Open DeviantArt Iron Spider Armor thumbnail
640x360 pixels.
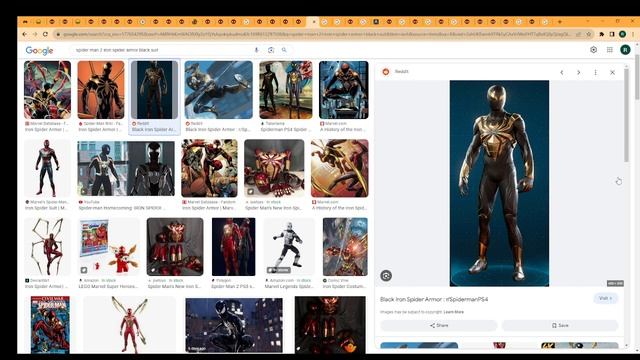(47, 247)
